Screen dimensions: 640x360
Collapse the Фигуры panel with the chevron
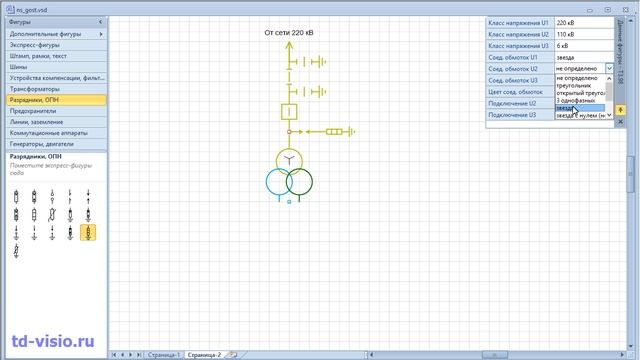[x=100, y=22]
